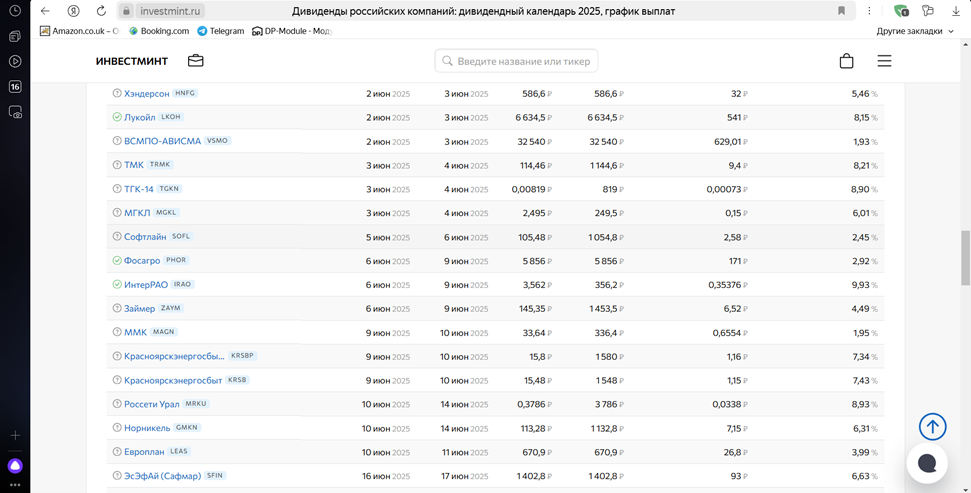The width and height of the screenshot is (971, 493).
Task: Open the МГКЛ company link
Action: click(x=137, y=213)
